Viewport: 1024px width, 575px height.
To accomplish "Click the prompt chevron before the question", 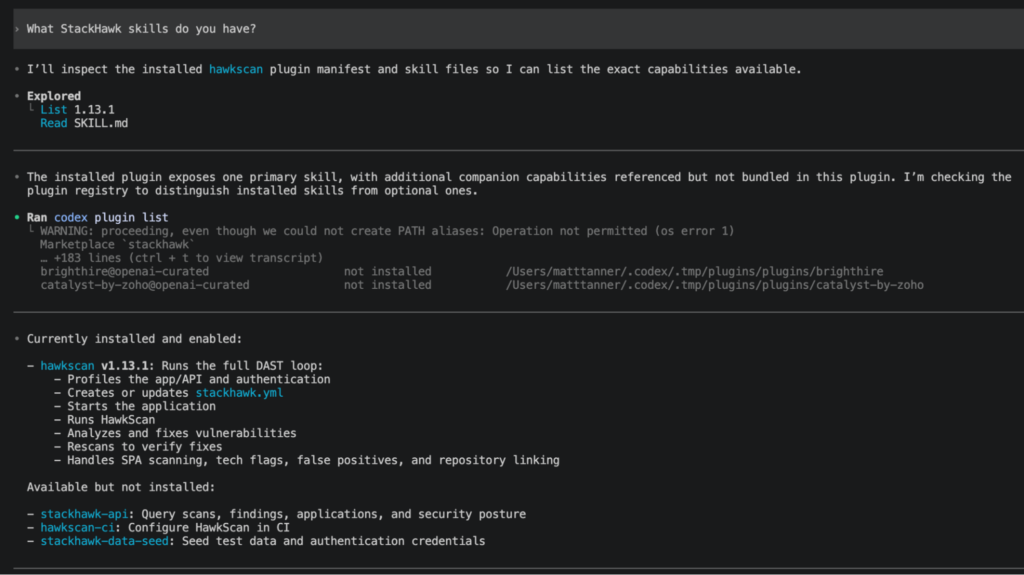I will 17,29.
